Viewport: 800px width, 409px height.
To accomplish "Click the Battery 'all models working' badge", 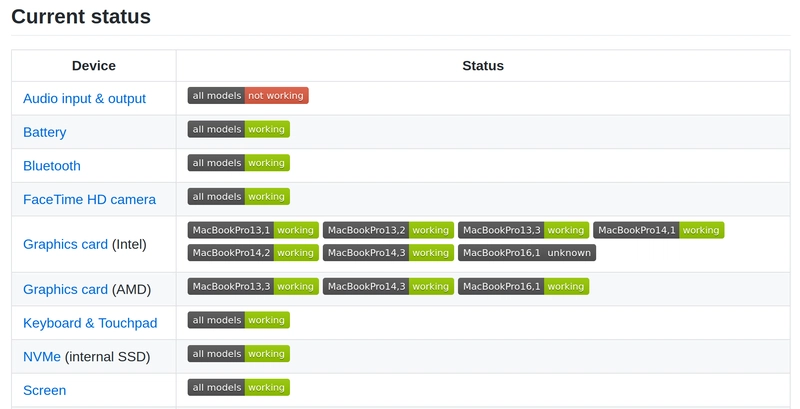I will pyautogui.click(x=238, y=129).
